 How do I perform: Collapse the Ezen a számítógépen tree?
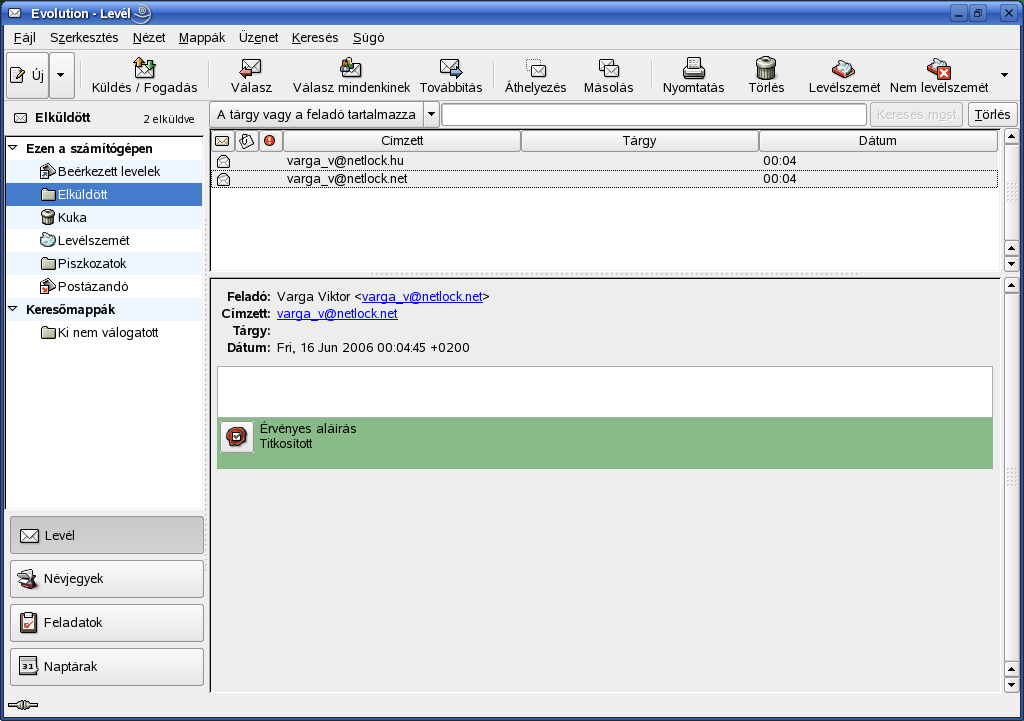coord(13,148)
